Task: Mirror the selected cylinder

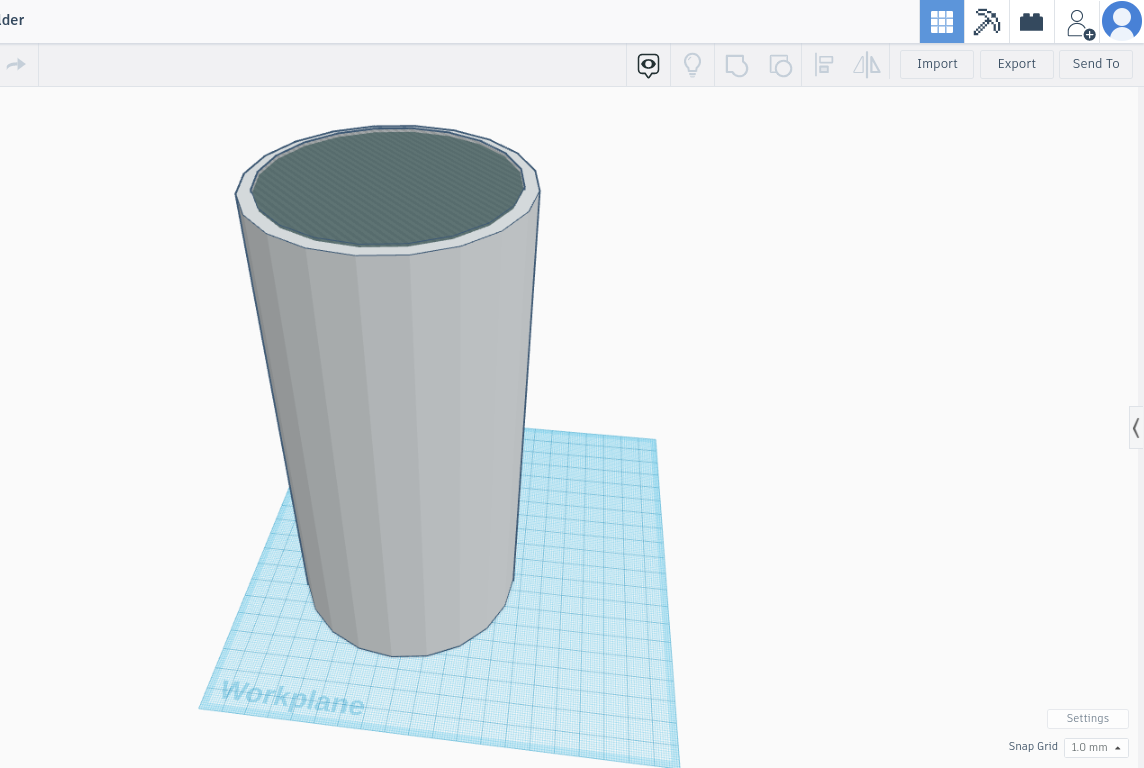Action: click(866, 64)
